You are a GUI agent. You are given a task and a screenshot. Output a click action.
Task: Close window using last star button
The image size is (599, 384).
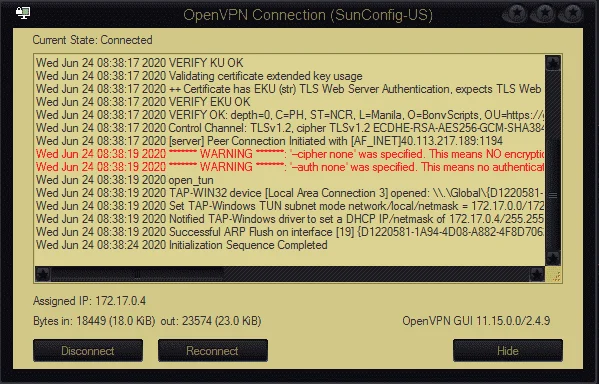tap(571, 14)
